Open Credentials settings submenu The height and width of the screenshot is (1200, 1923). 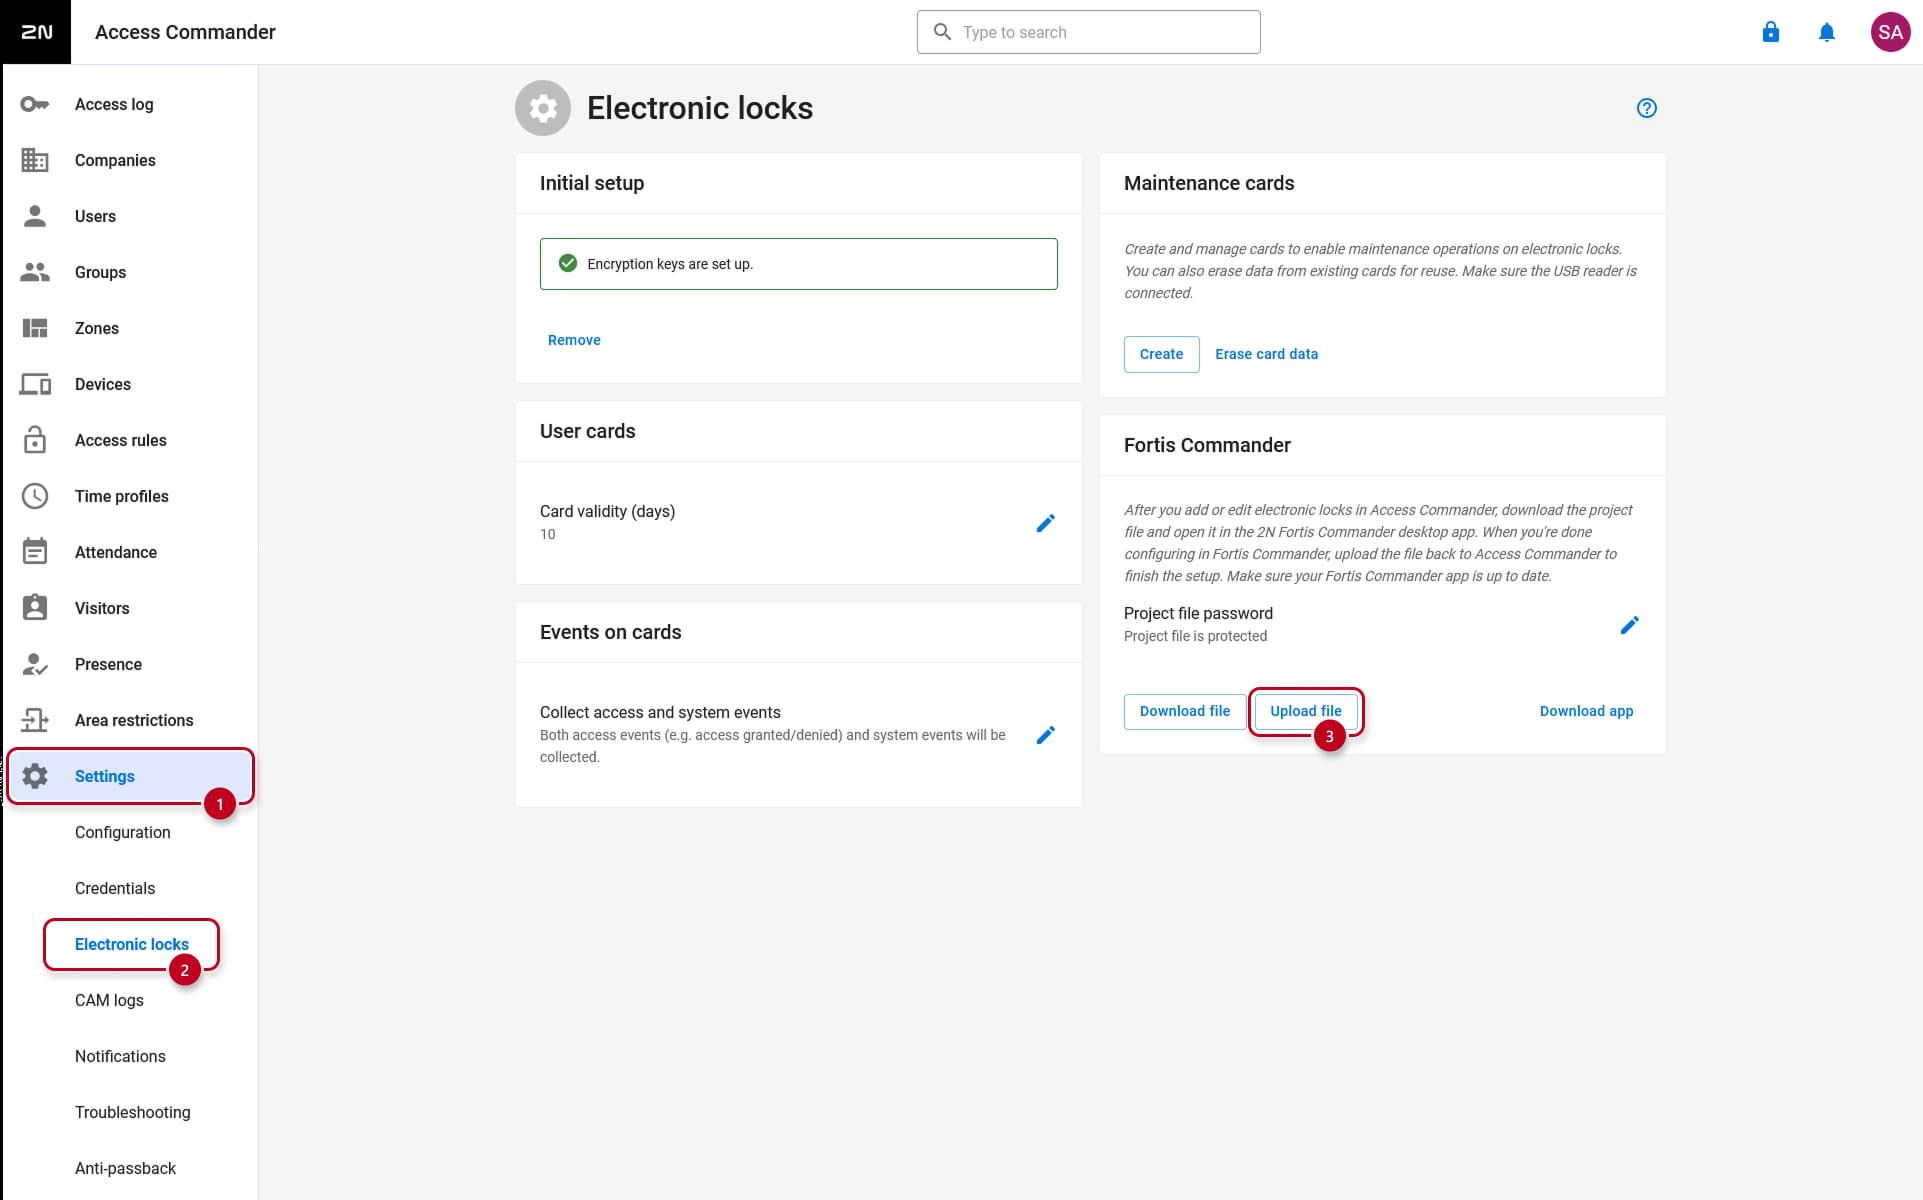[115, 888]
